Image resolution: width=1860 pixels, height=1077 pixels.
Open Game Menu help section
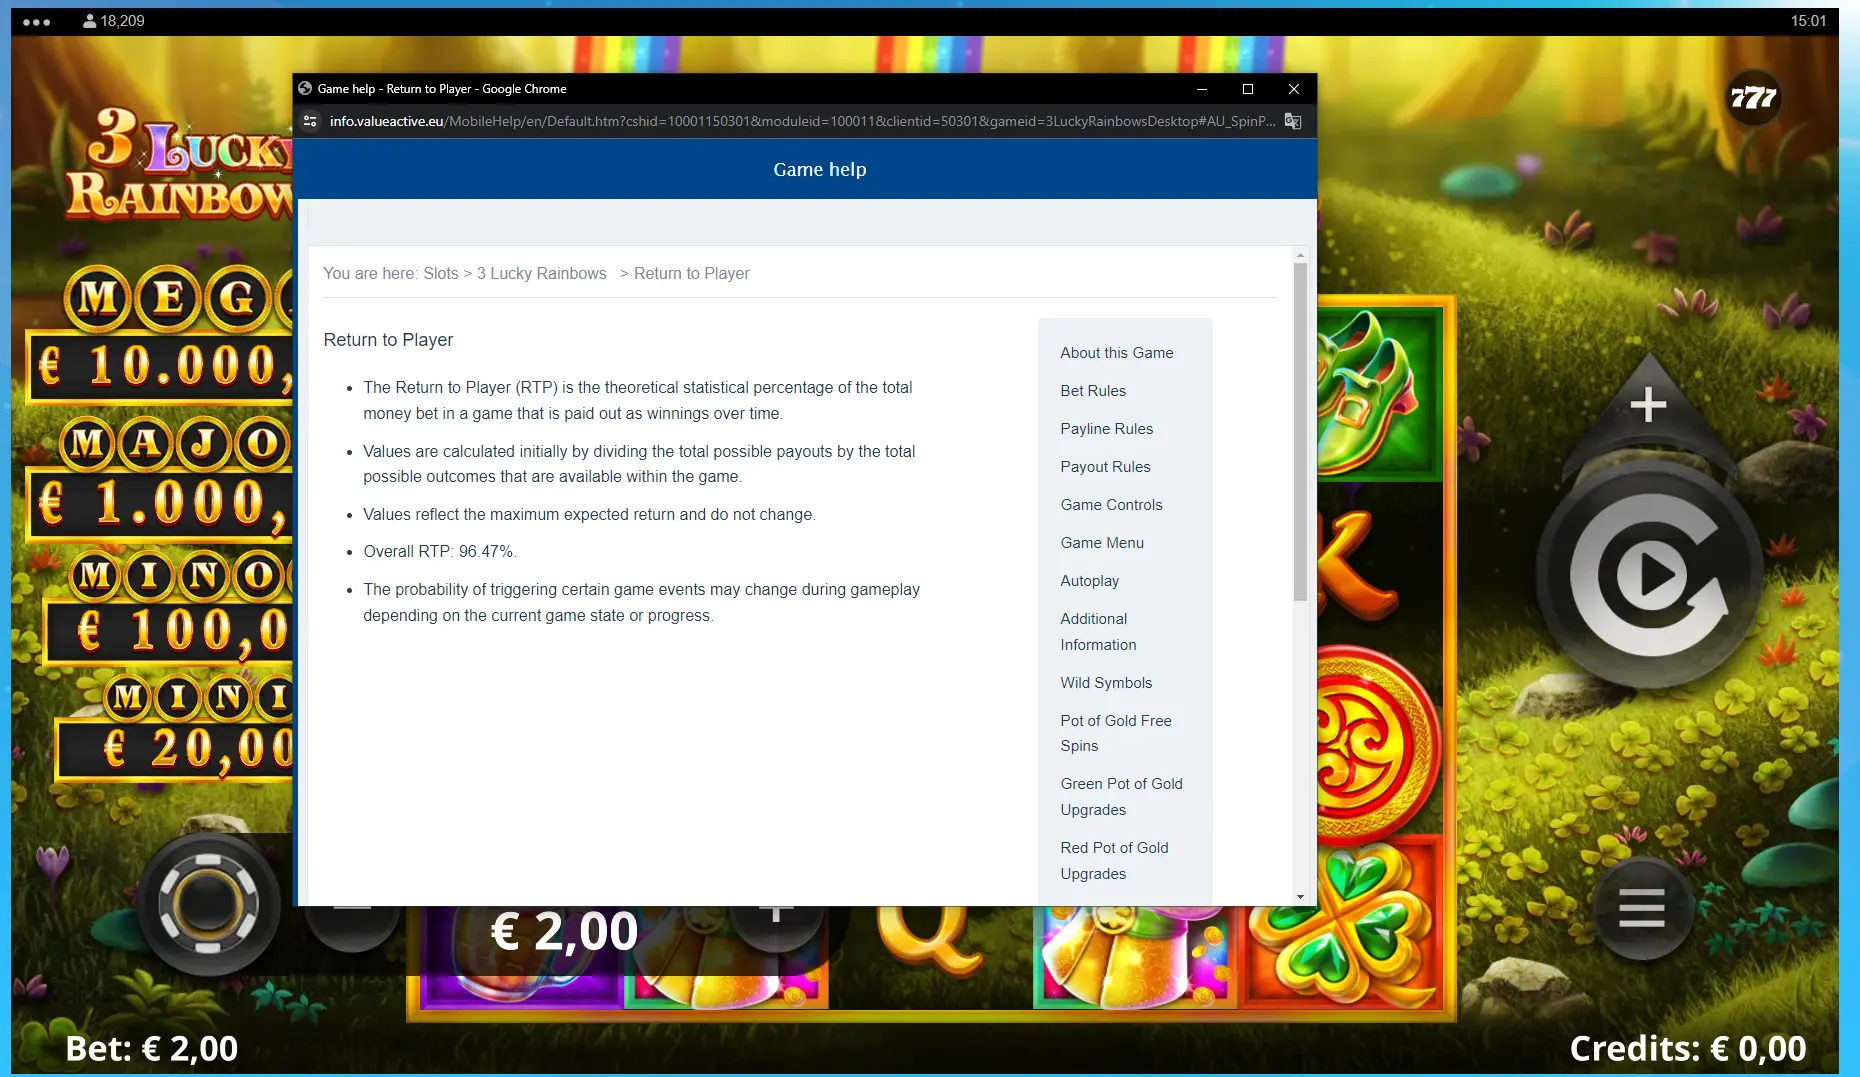1102,543
